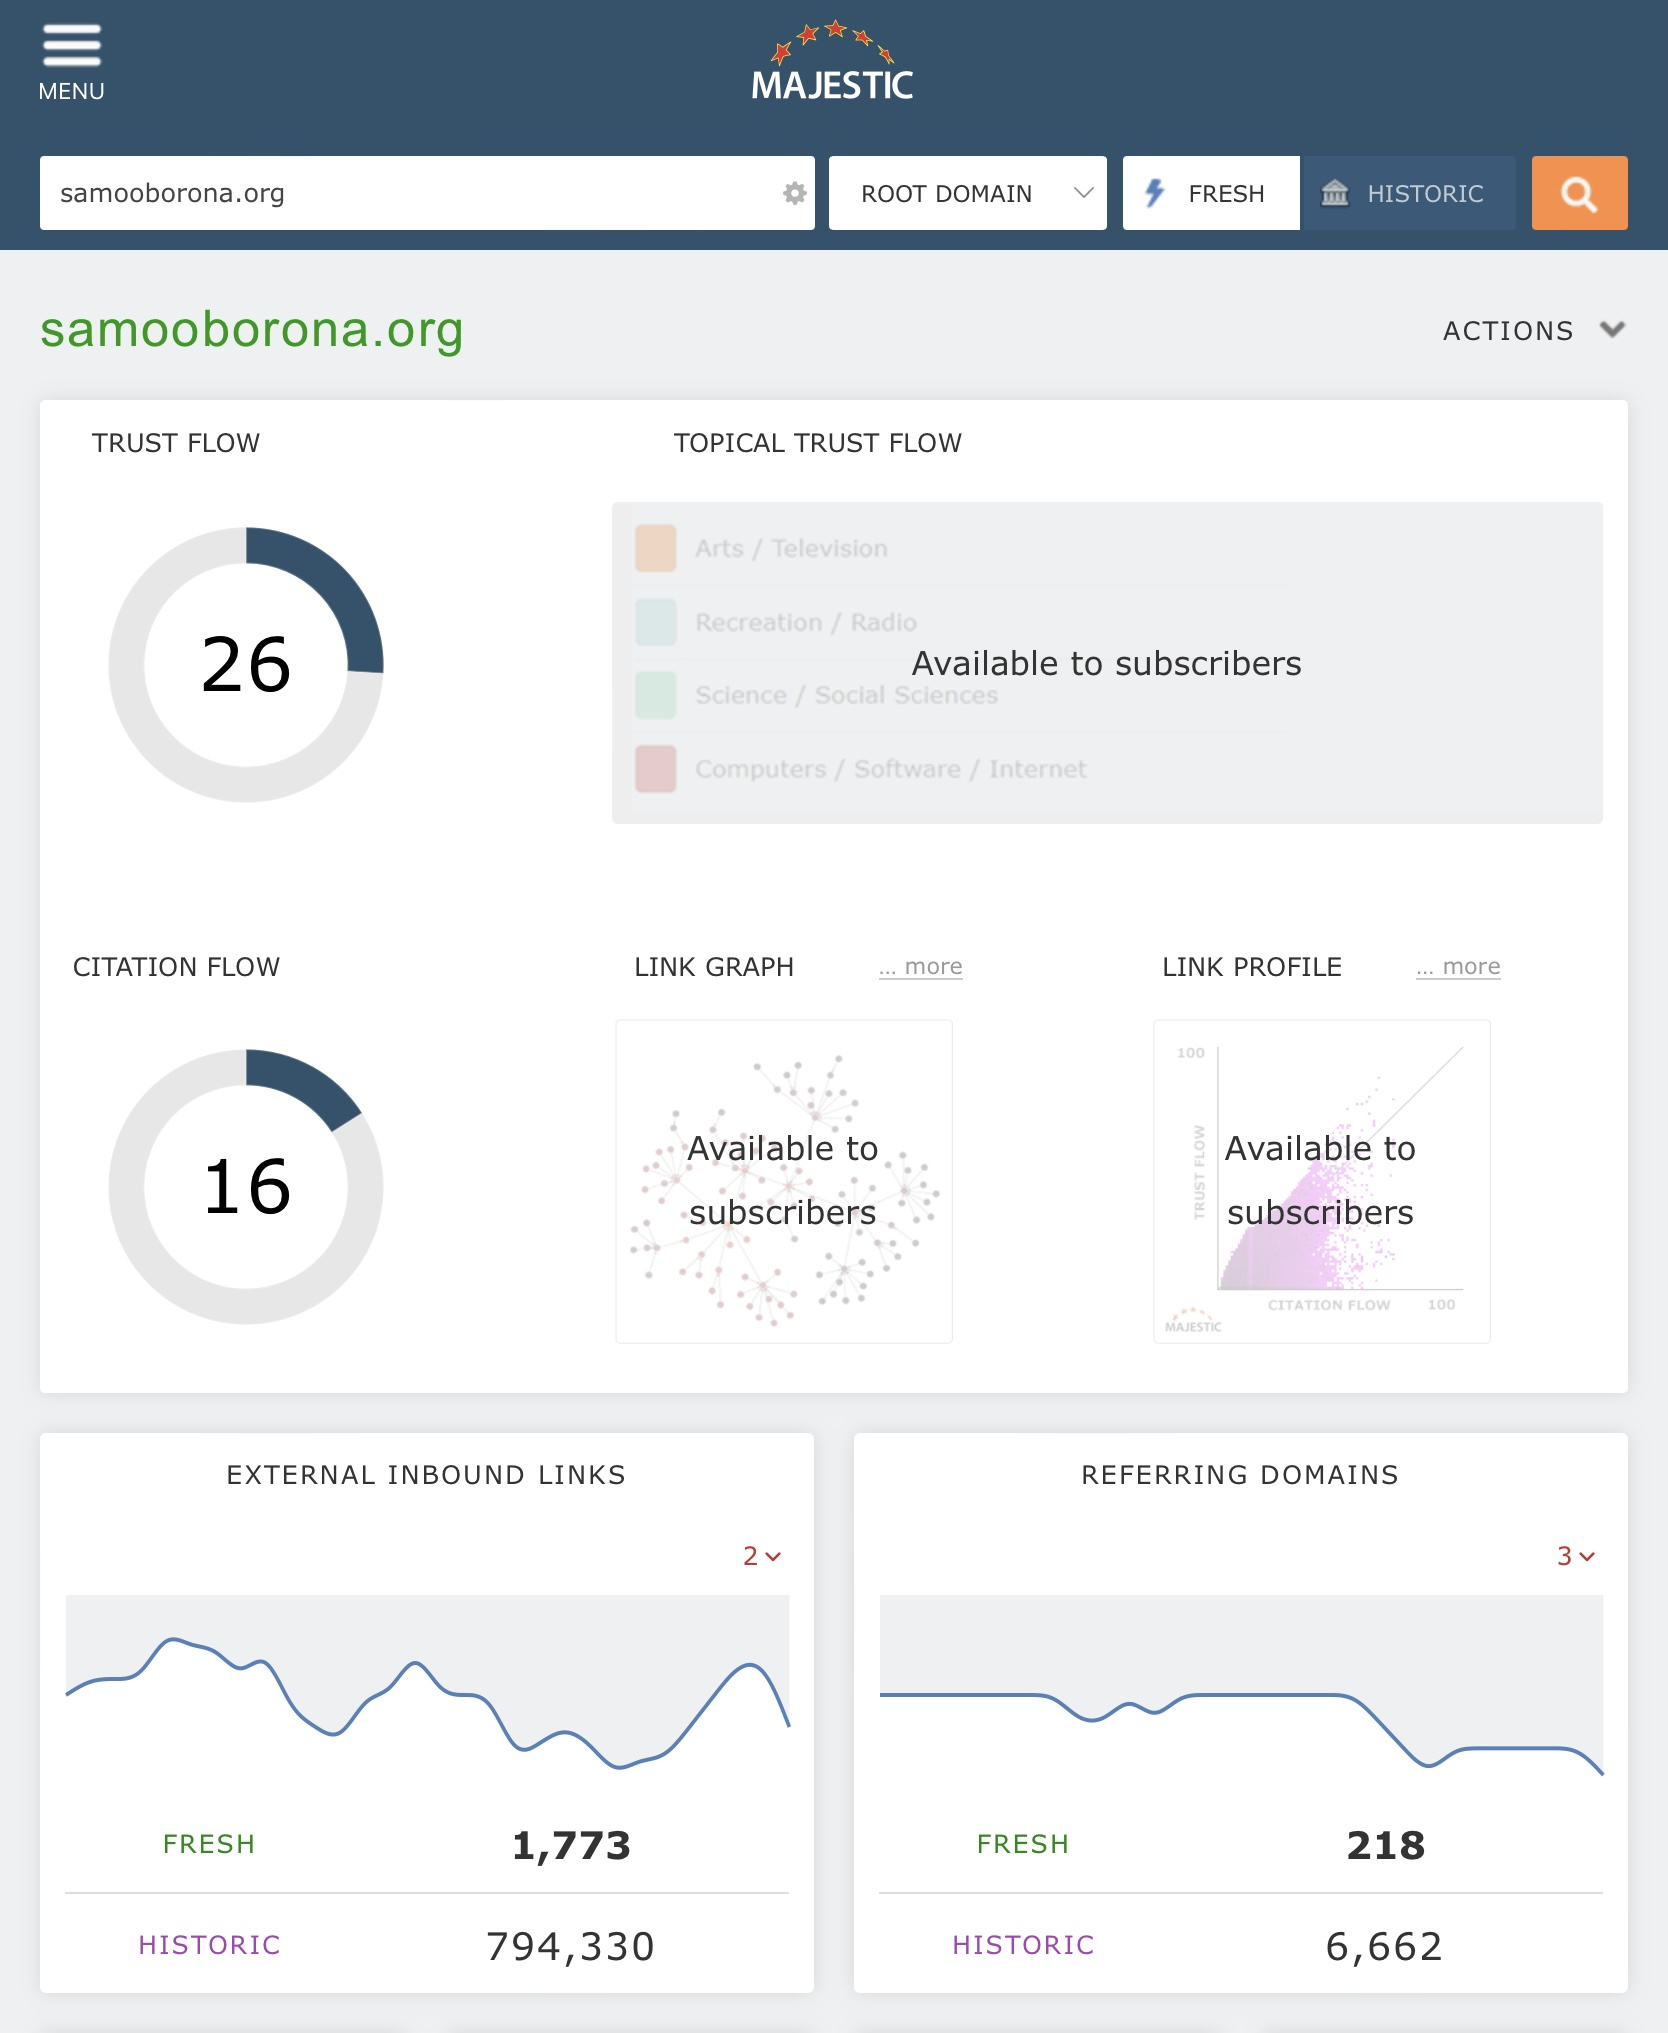Click the LINK PROFILE heading

(1252, 967)
